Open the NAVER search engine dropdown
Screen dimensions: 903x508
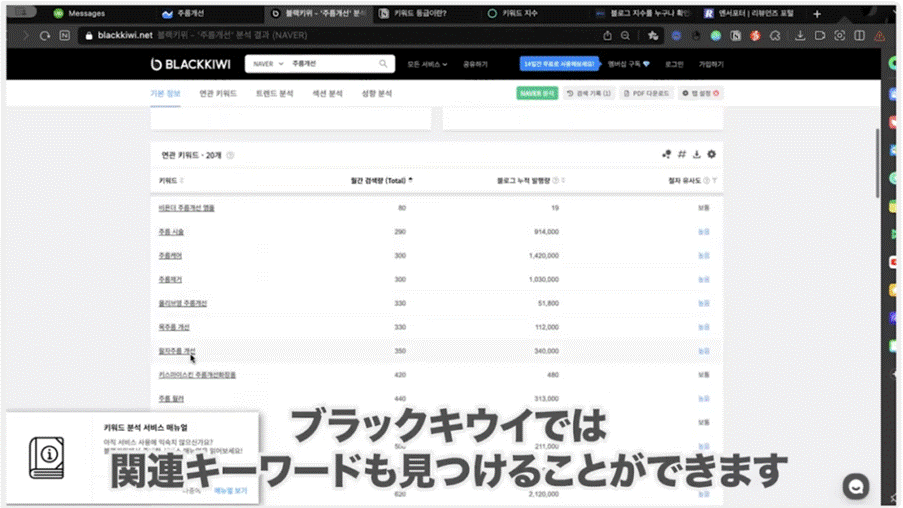point(266,64)
